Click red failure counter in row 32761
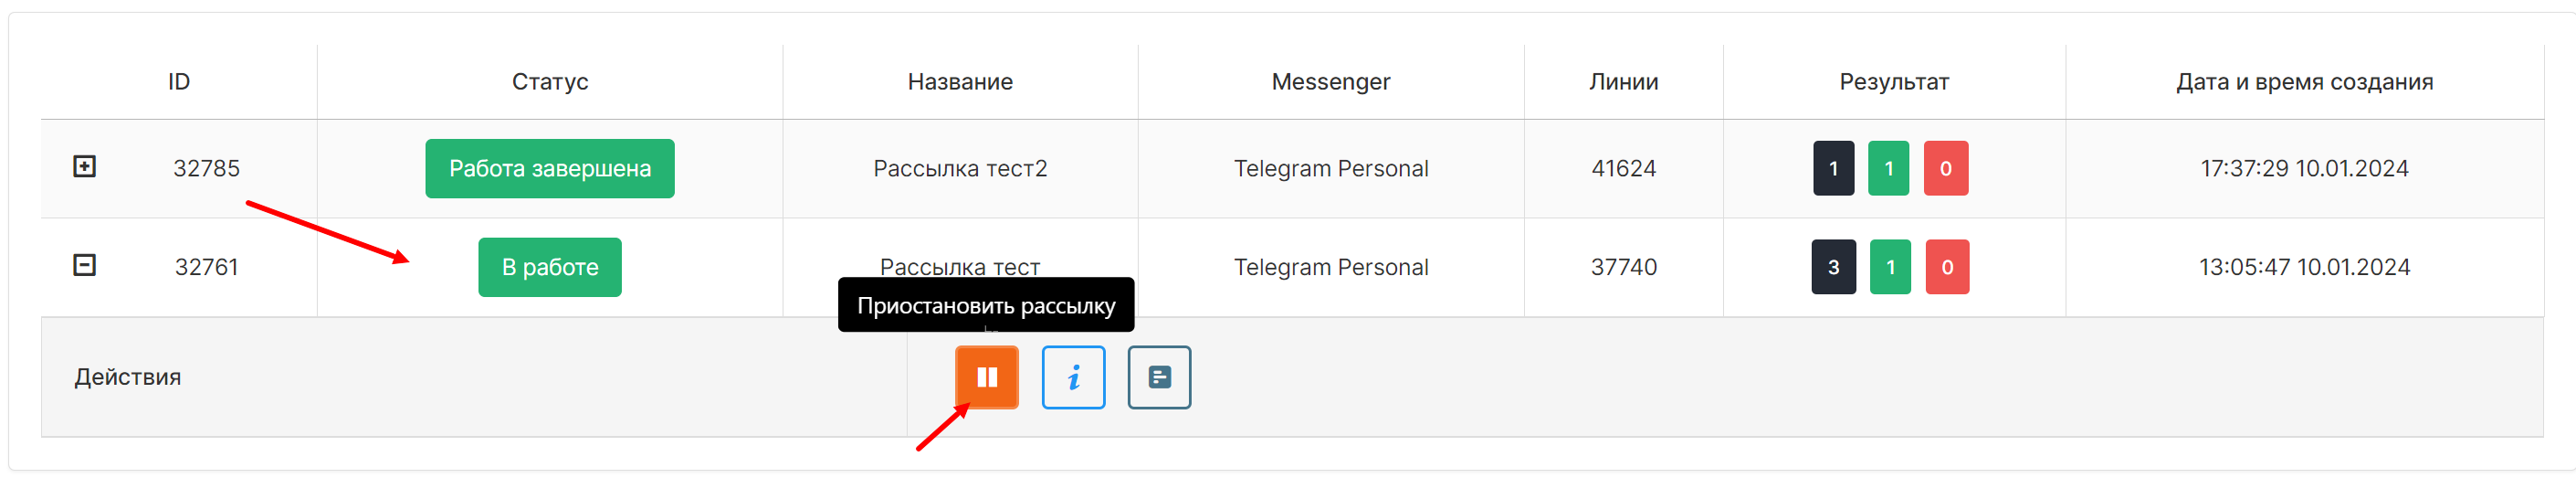 [x=1946, y=267]
